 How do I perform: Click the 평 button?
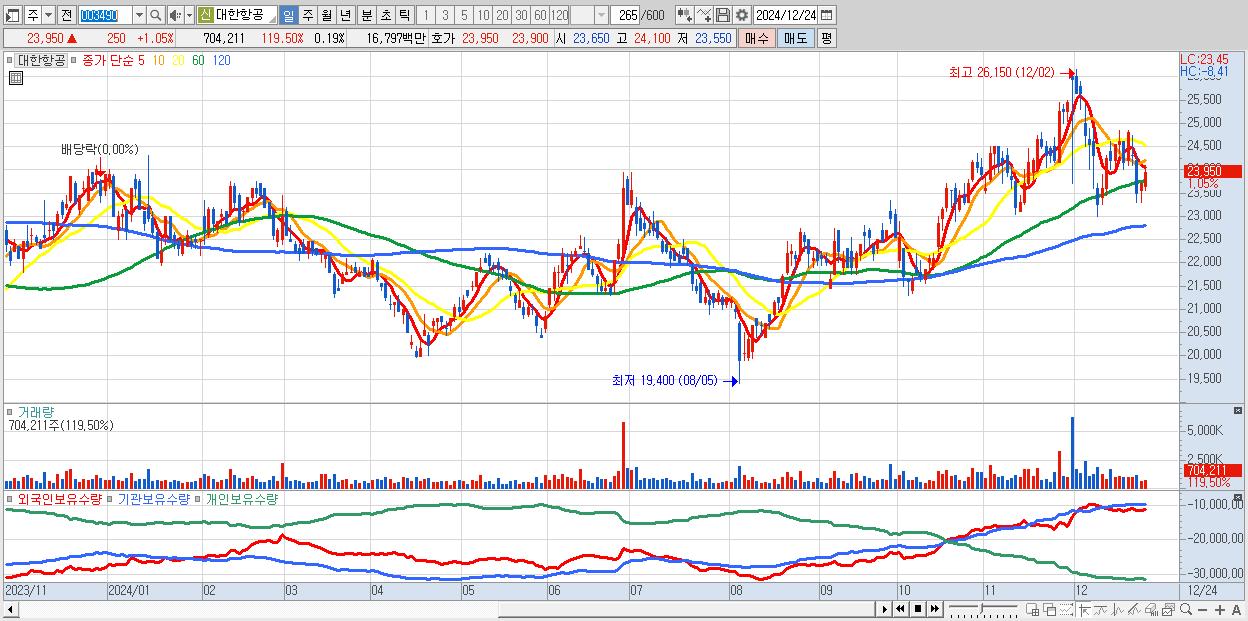(826, 38)
